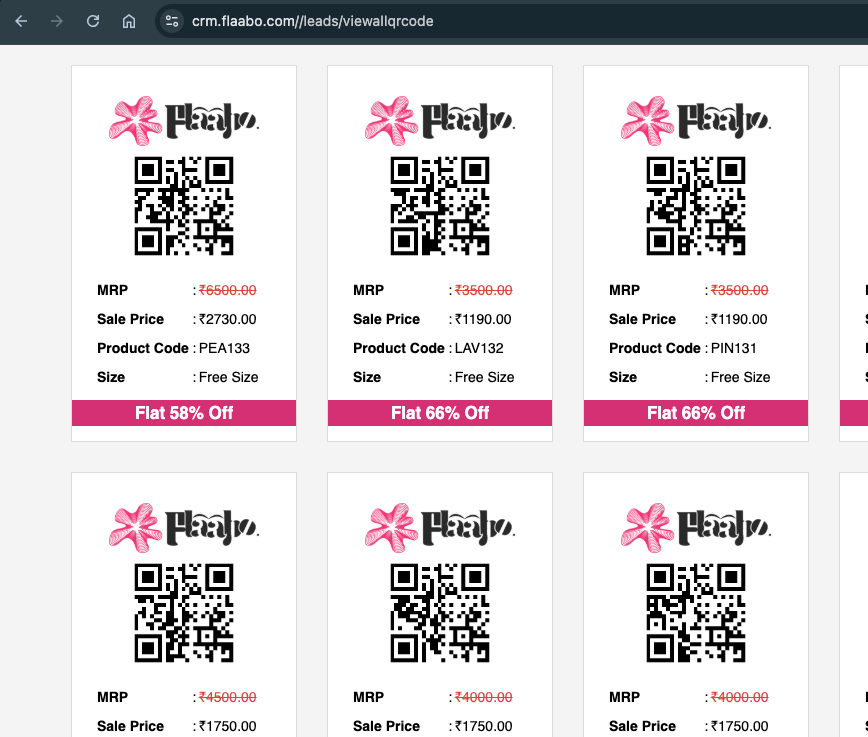This screenshot has height=737, width=868.
Task: Select the QR code for product PIN131
Action: (x=696, y=206)
